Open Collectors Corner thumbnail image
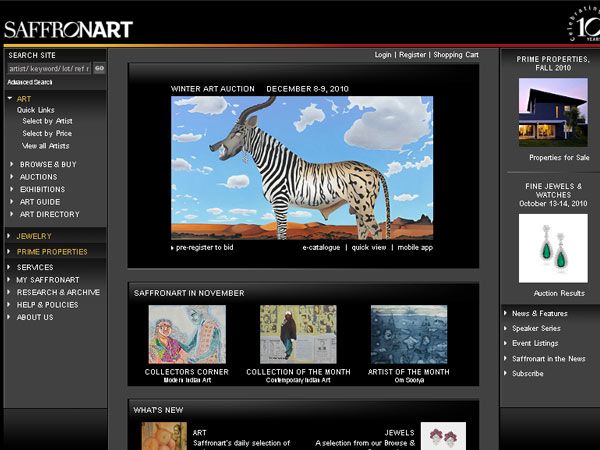 pyautogui.click(x=187, y=334)
